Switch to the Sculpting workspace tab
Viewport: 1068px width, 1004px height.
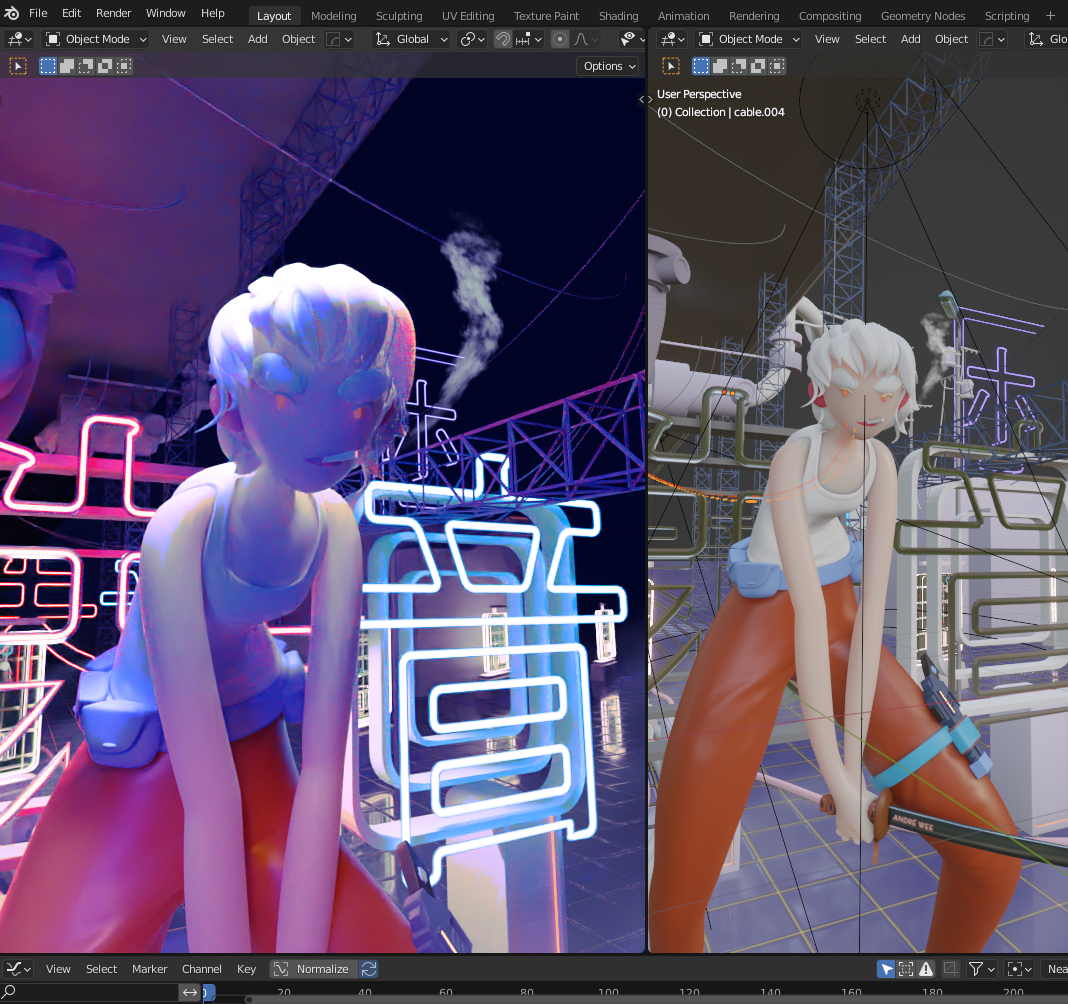(399, 16)
